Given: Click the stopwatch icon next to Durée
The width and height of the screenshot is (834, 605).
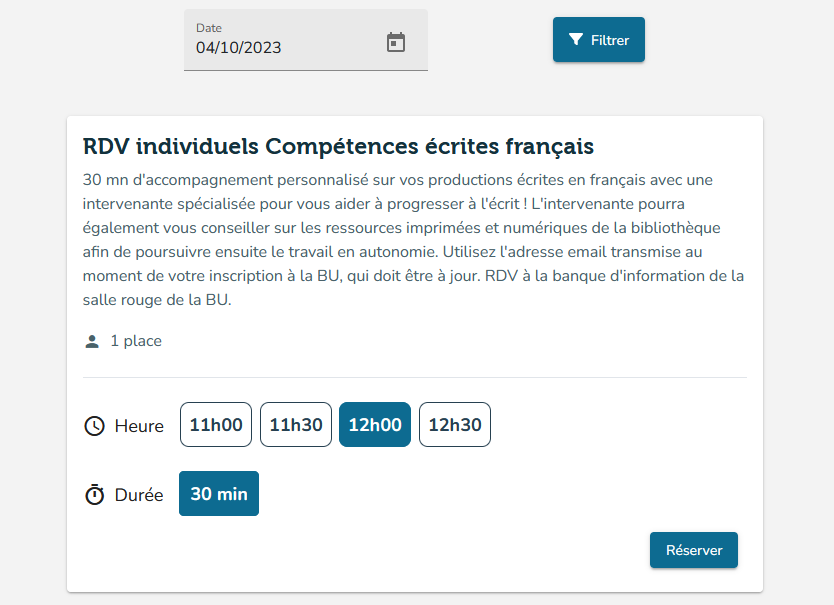Looking at the screenshot, I should (95, 494).
